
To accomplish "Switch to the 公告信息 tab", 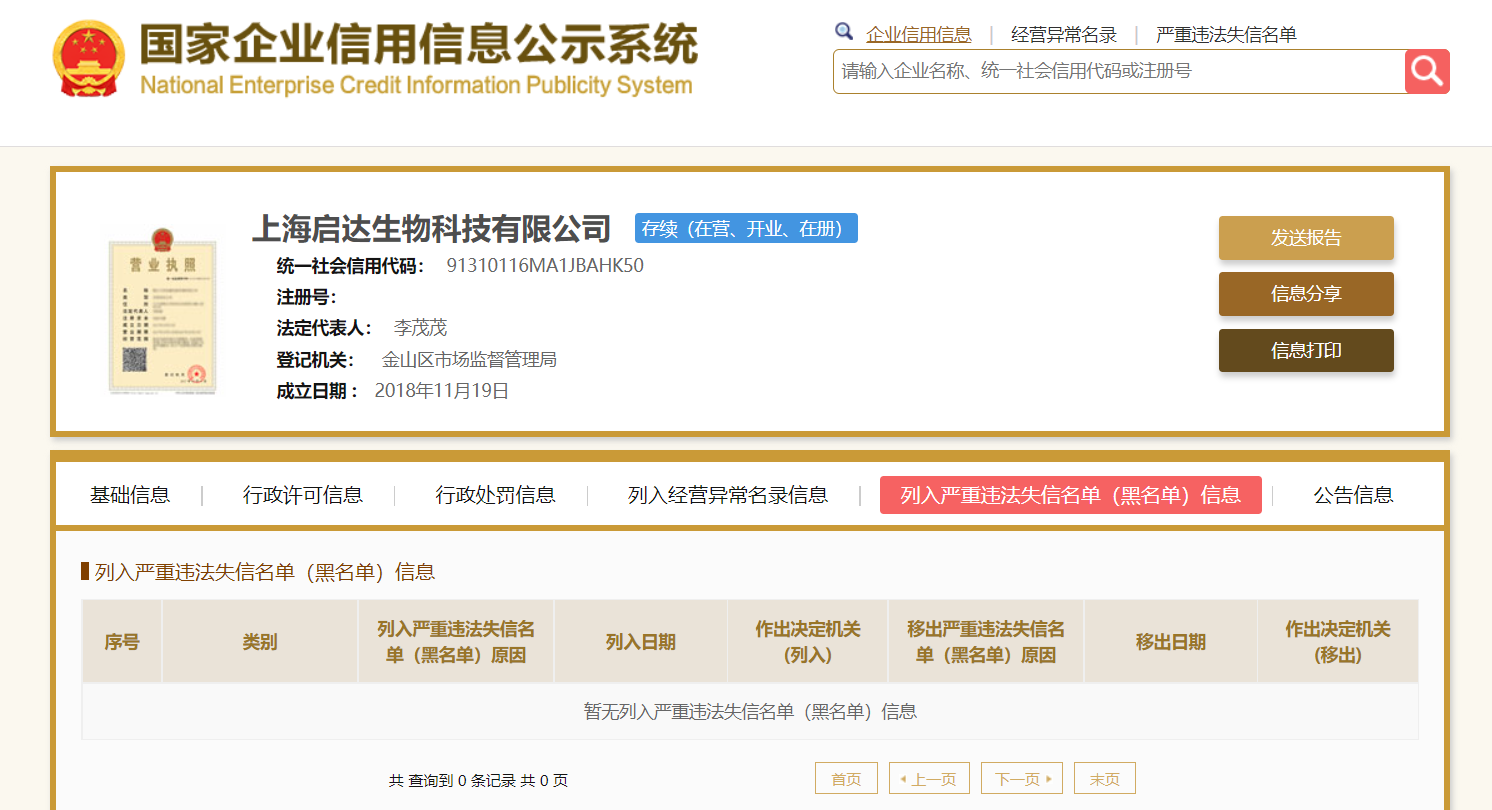I will click(x=1353, y=495).
